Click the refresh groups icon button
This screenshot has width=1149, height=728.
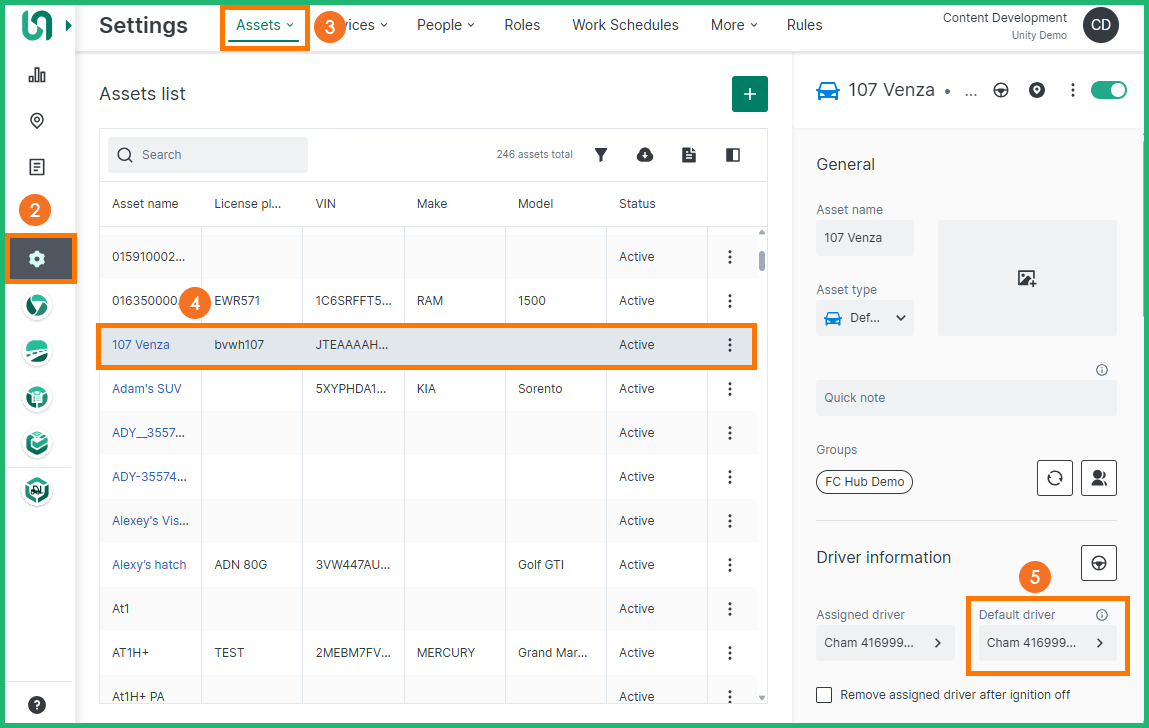pos(1054,478)
